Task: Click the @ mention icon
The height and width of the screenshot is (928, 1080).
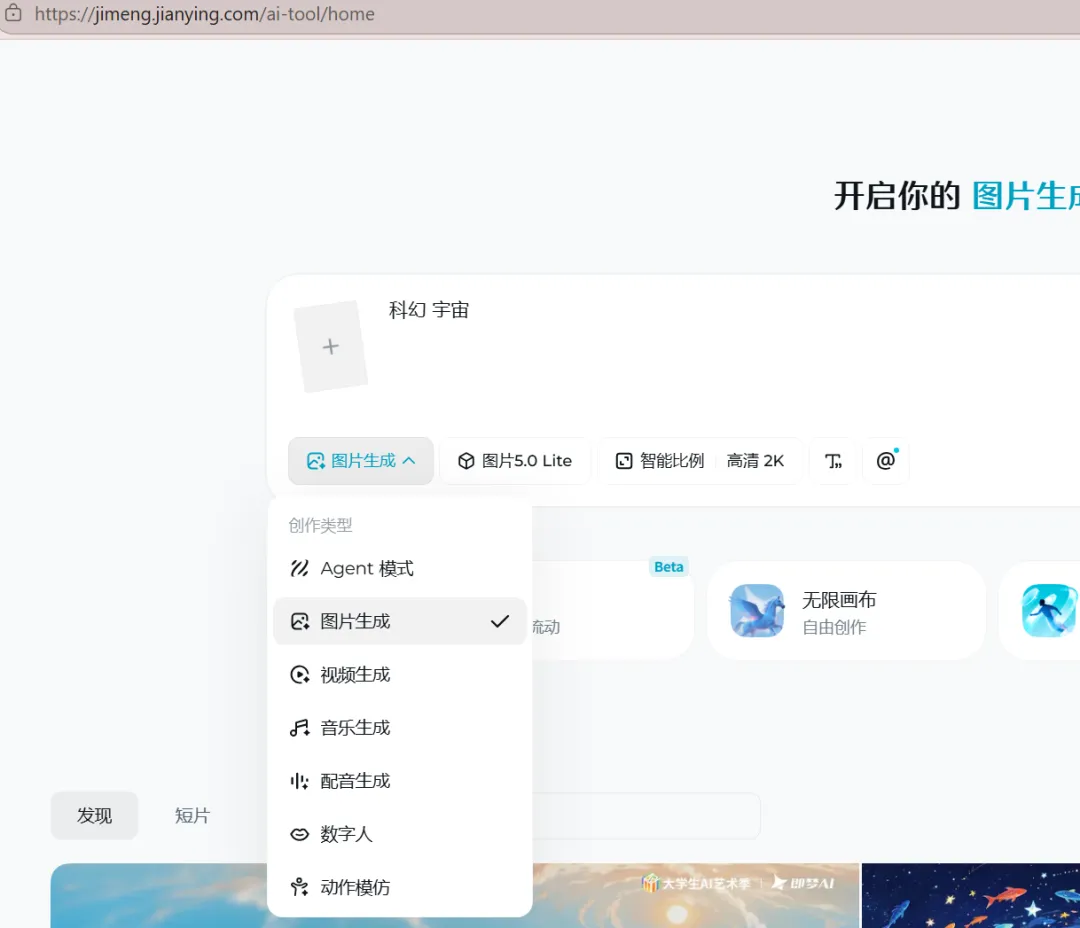Action: coord(886,460)
